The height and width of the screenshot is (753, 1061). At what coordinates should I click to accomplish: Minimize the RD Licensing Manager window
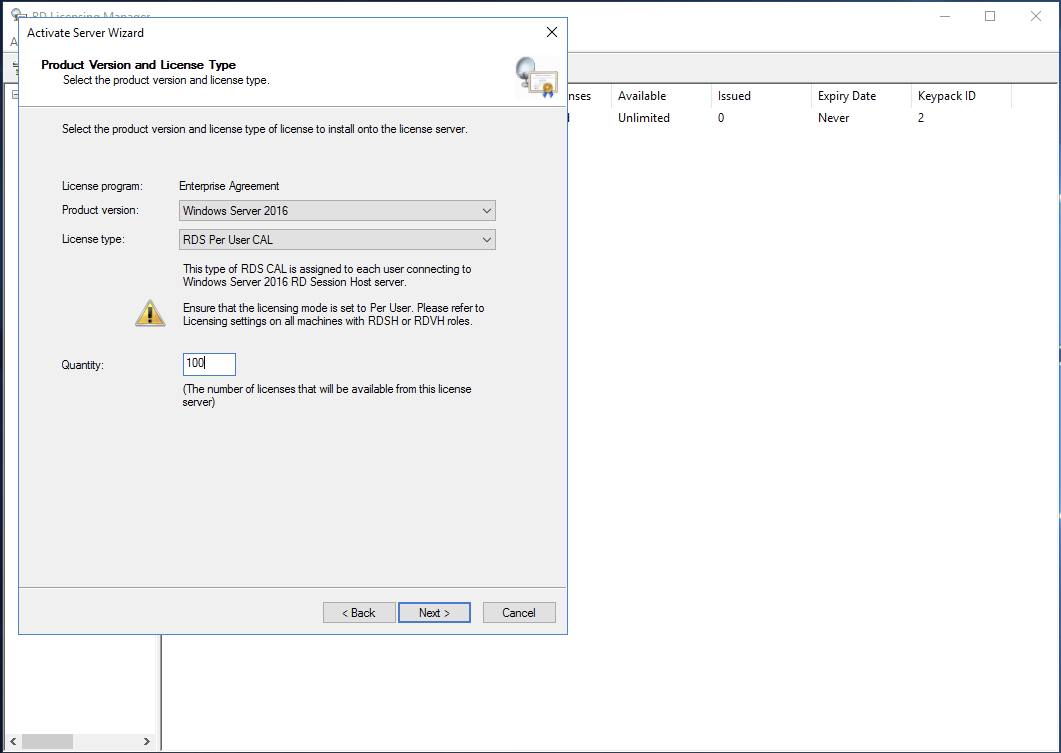pyautogui.click(x=945, y=16)
